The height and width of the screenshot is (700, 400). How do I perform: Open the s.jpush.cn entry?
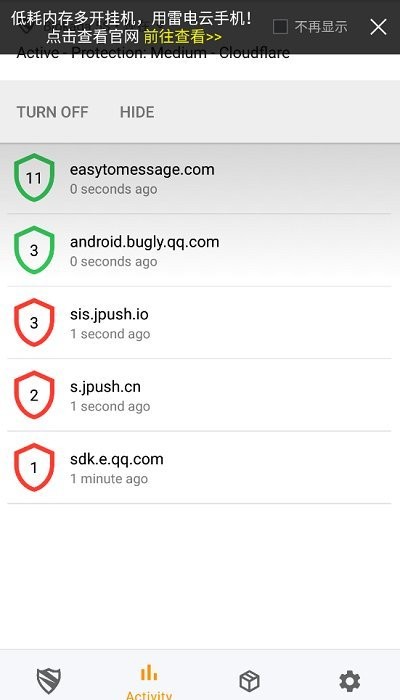pyautogui.click(x=200, y=395)
